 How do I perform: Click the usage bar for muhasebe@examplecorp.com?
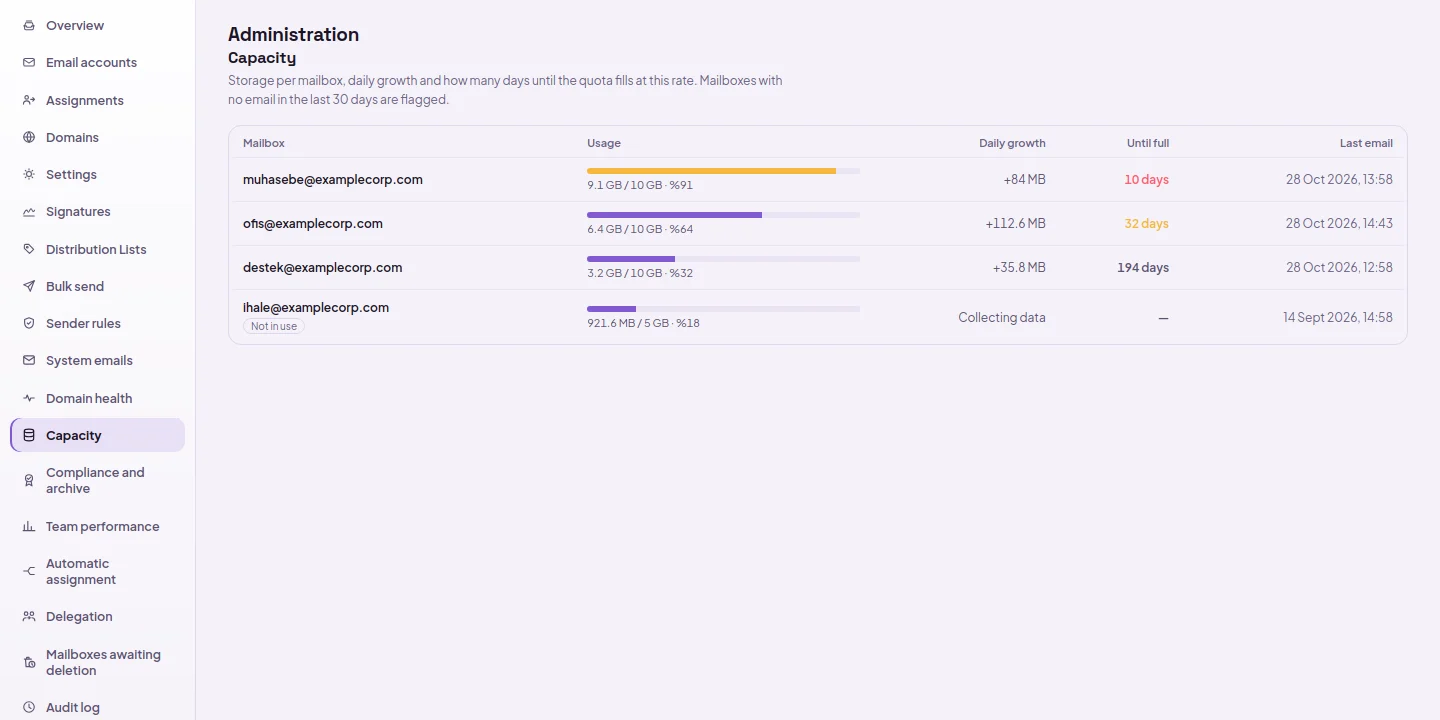click(723, 171)
